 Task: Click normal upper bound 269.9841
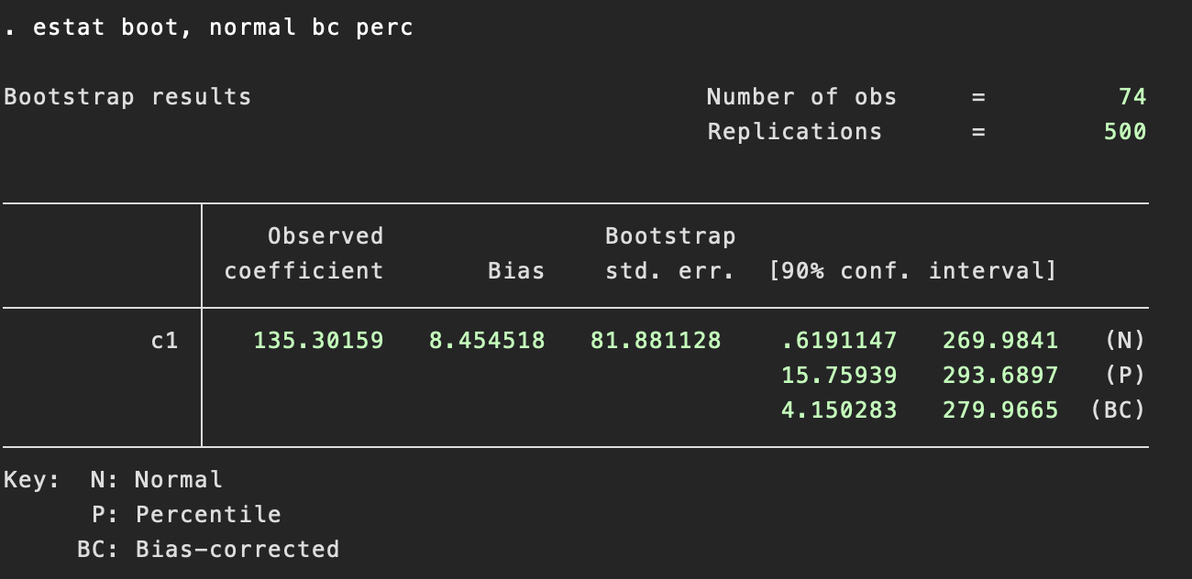pos(1000,340)
